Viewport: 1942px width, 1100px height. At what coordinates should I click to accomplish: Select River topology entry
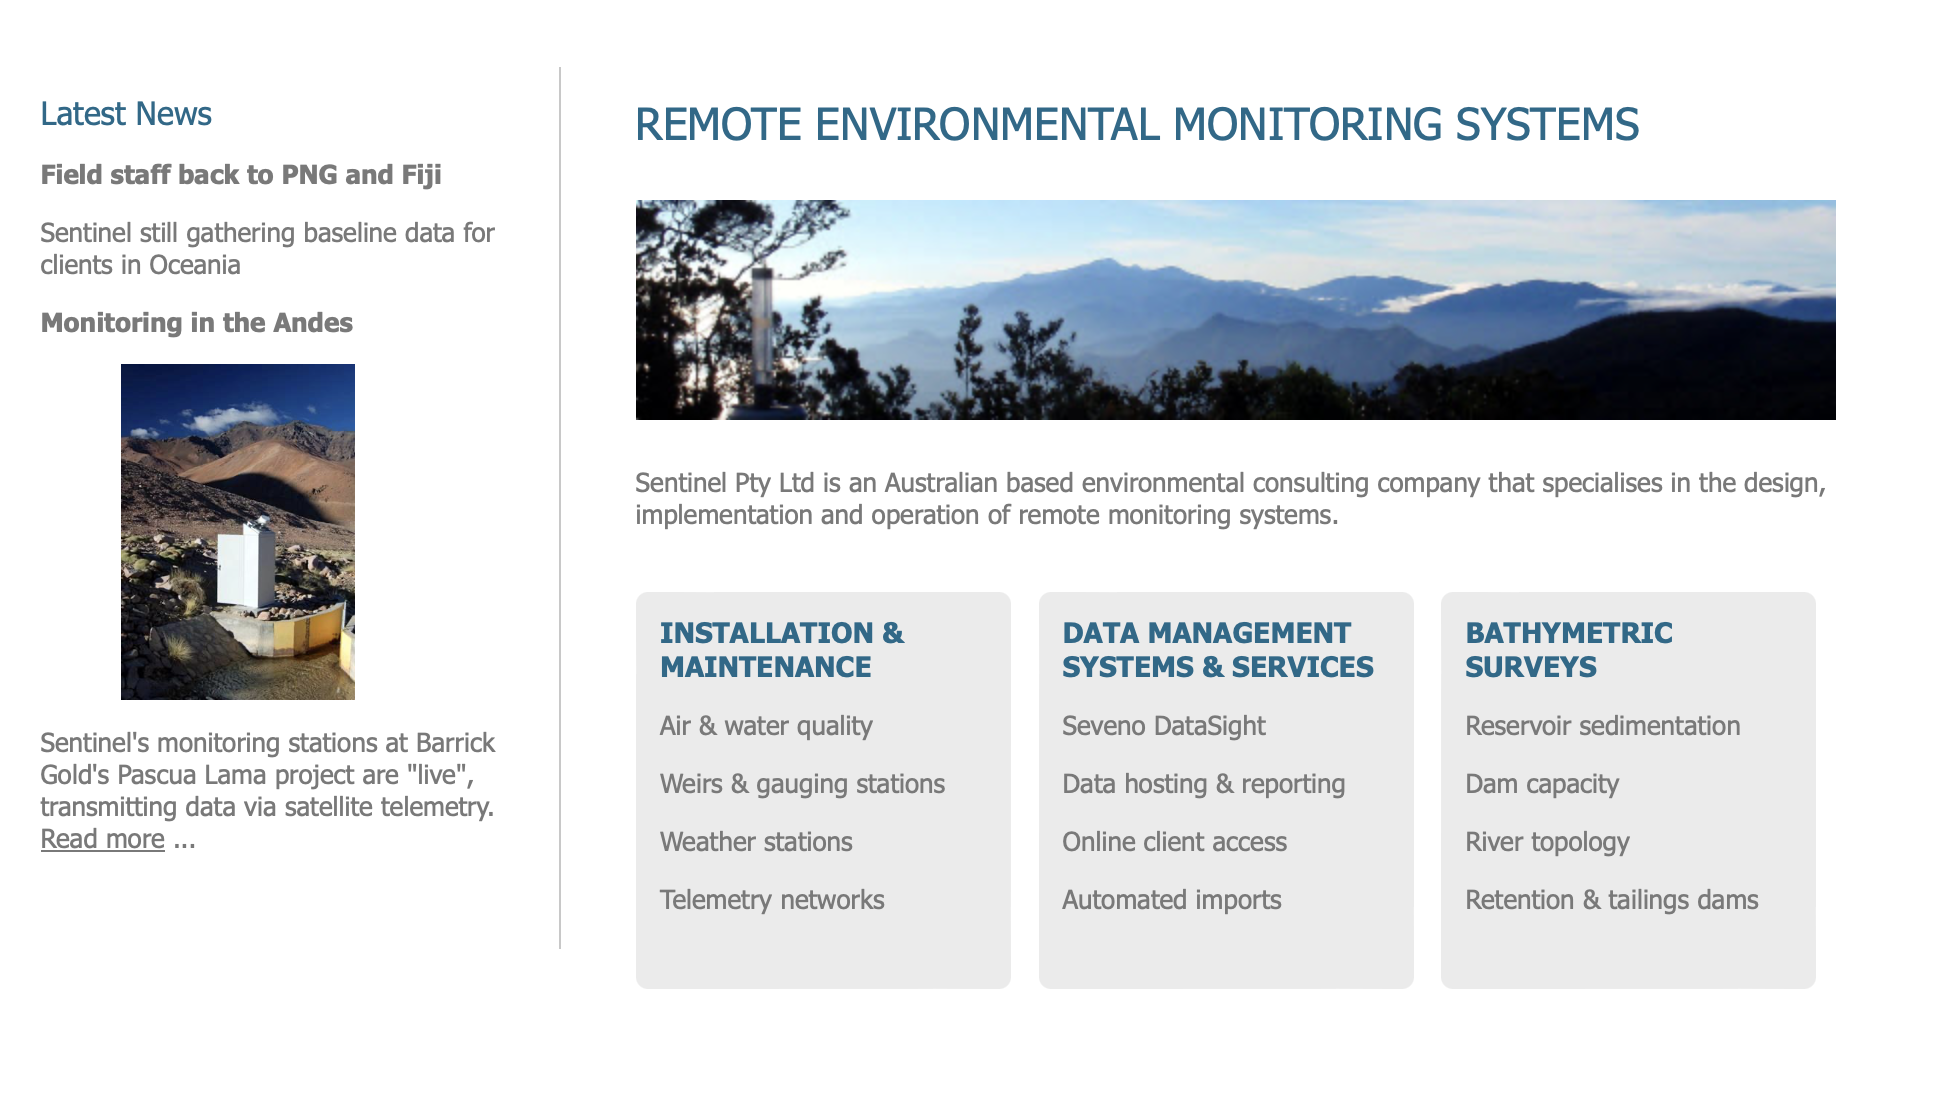pyautogui.click(x=1547, y=842)
